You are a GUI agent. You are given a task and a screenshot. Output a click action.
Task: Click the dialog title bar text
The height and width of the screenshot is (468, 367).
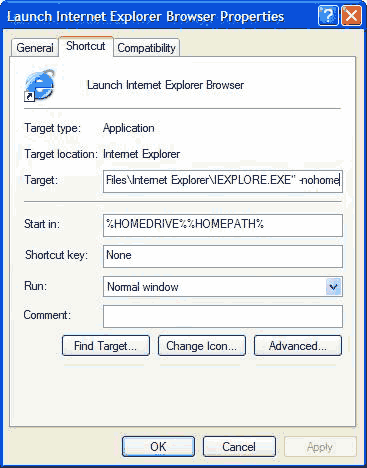145,16
